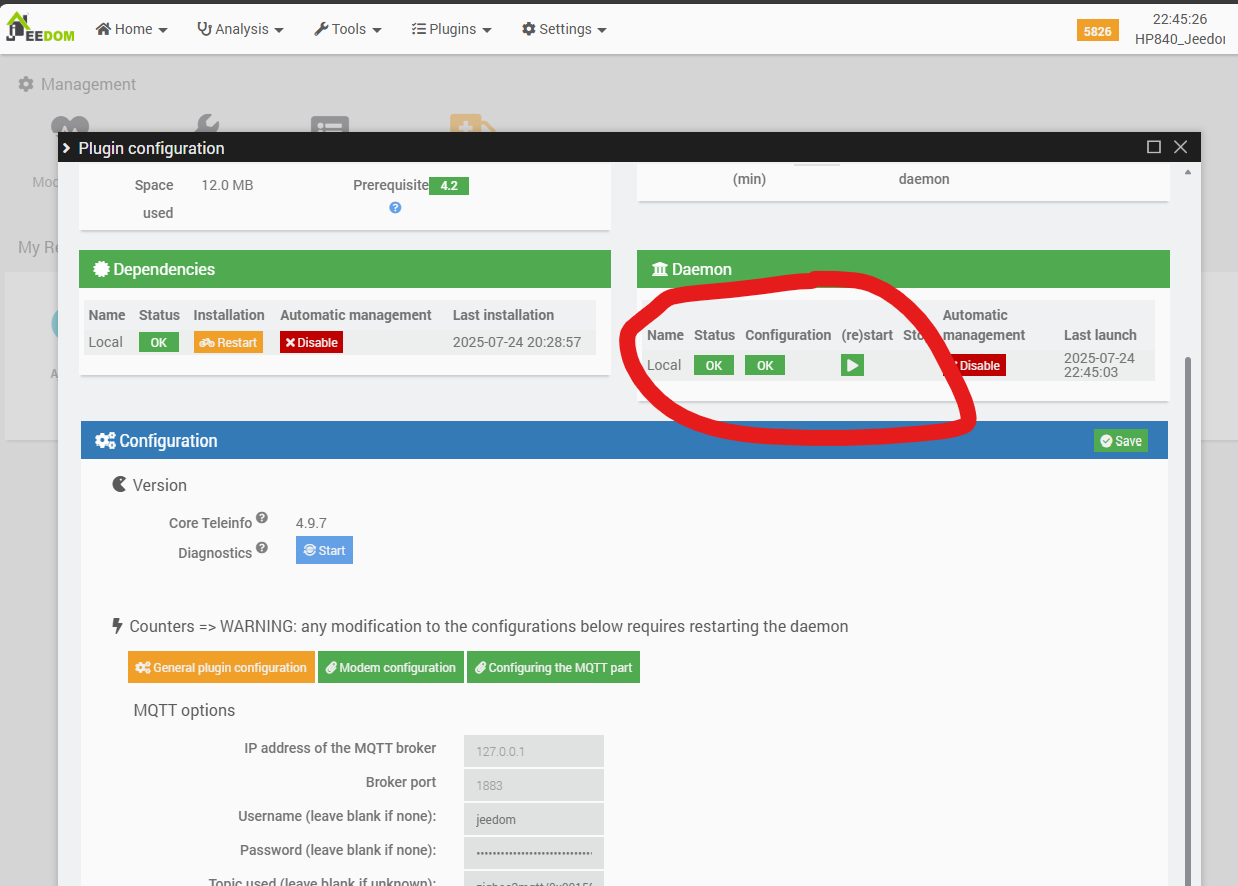Save the plugin configuration

click(1120, 441)
